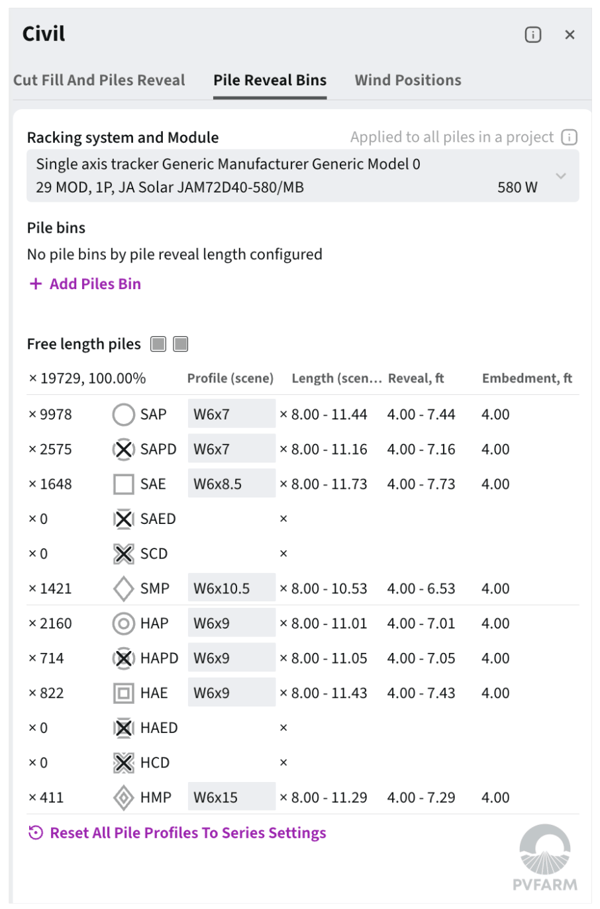Click the SAPD crossed-circle pile icon
600x909 pixels.
123,450
